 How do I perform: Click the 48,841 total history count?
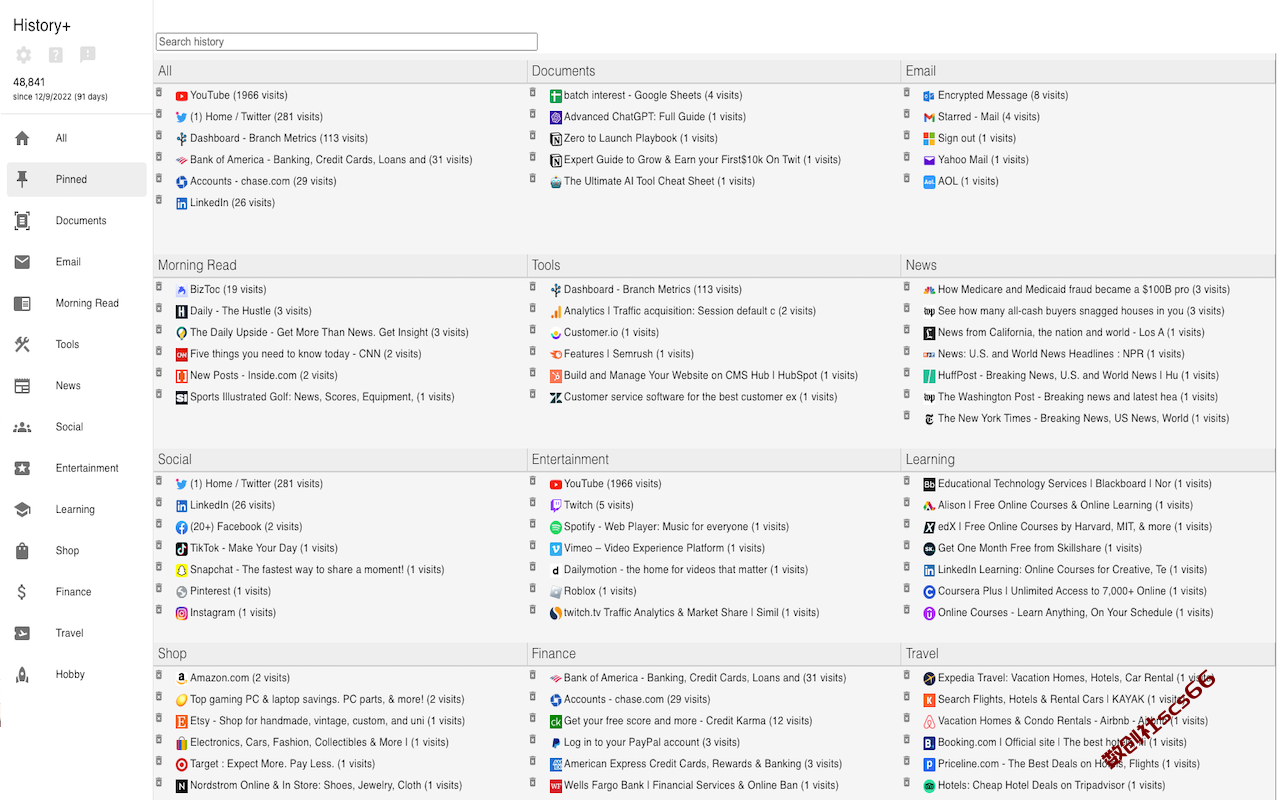click(x=29, y=82)
